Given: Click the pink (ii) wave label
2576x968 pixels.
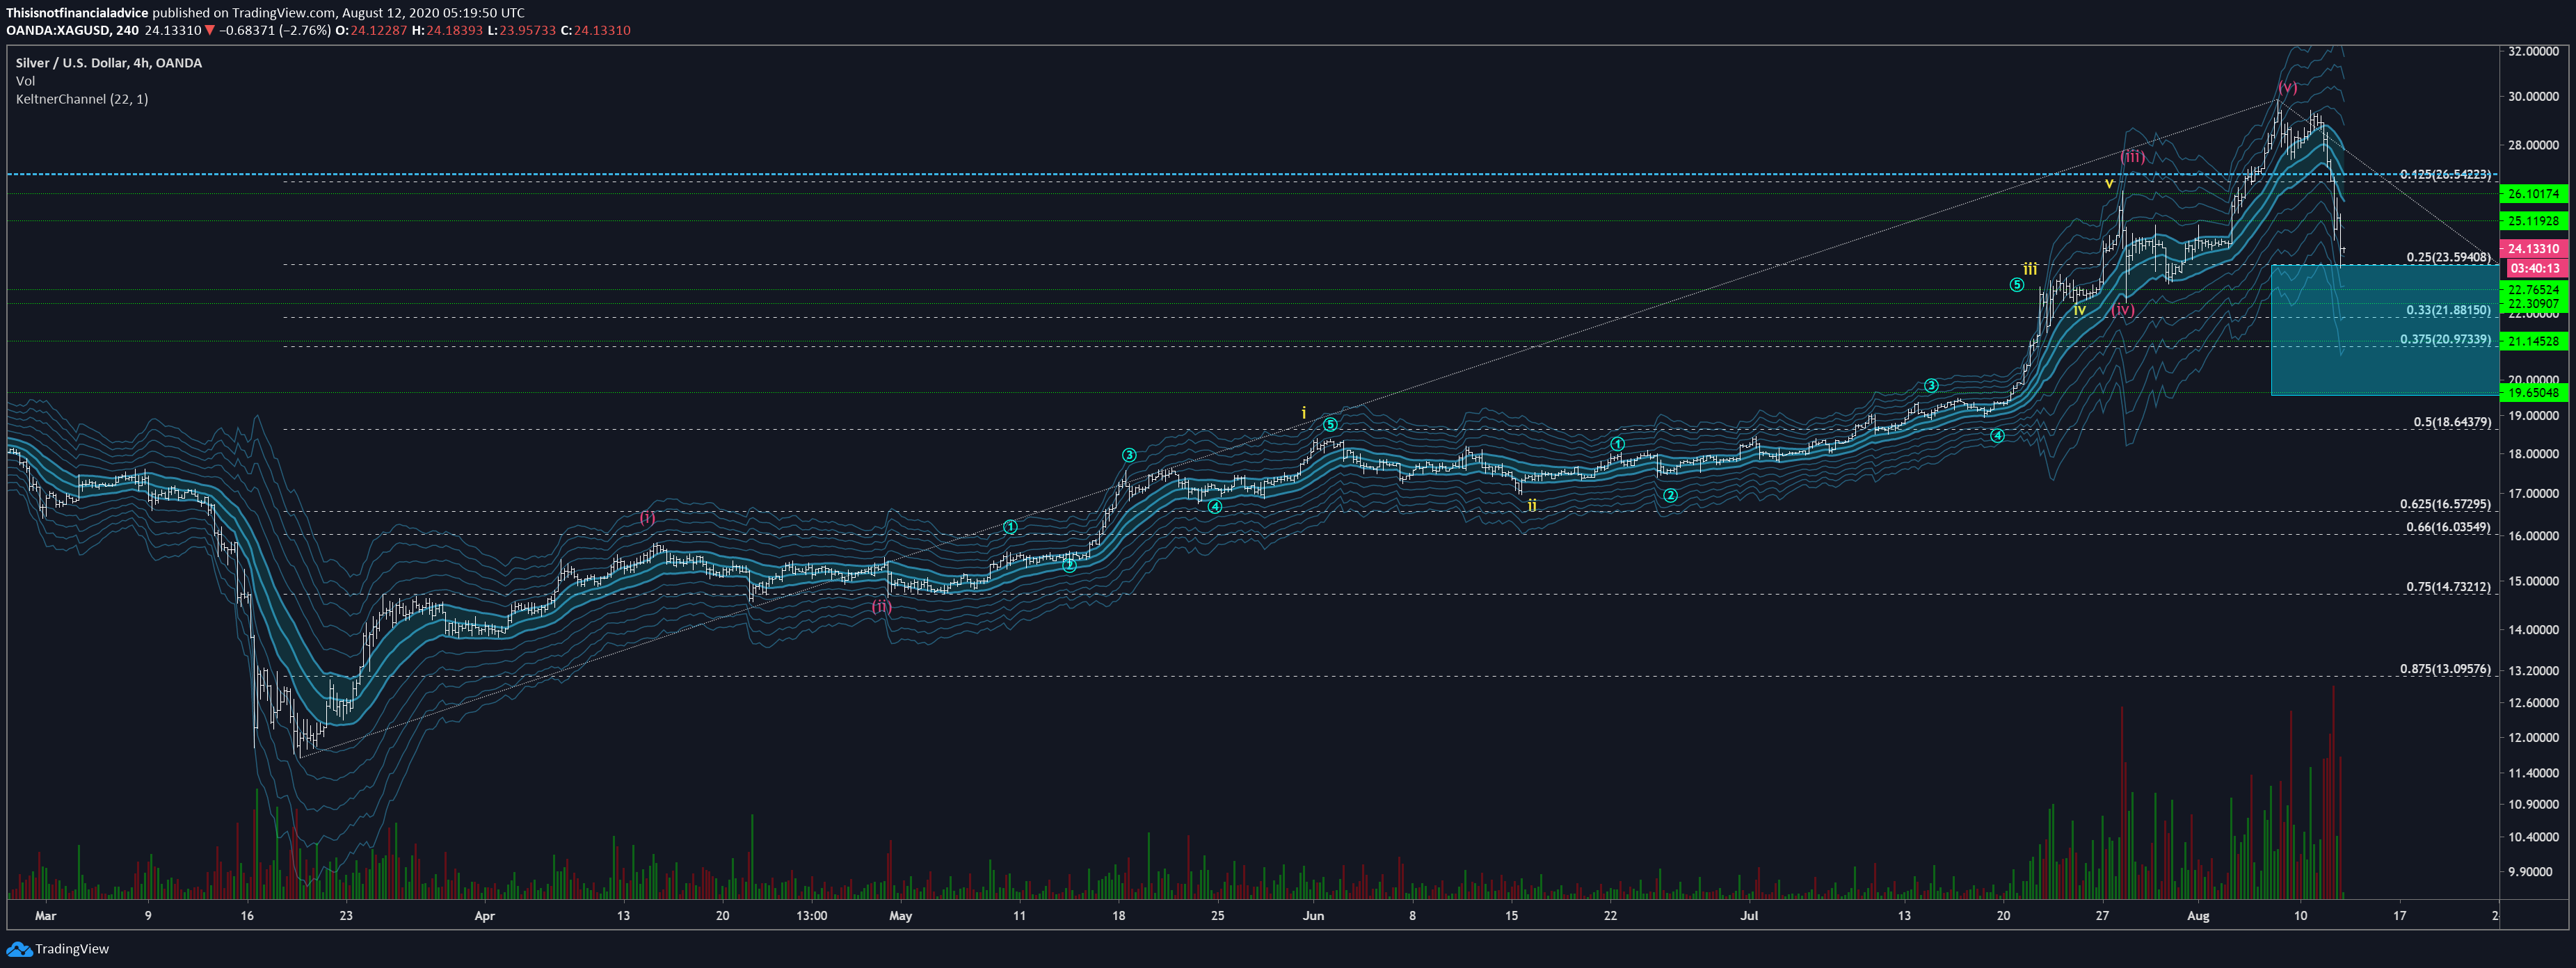Looking at the screenshot, I should click(881, 607).
